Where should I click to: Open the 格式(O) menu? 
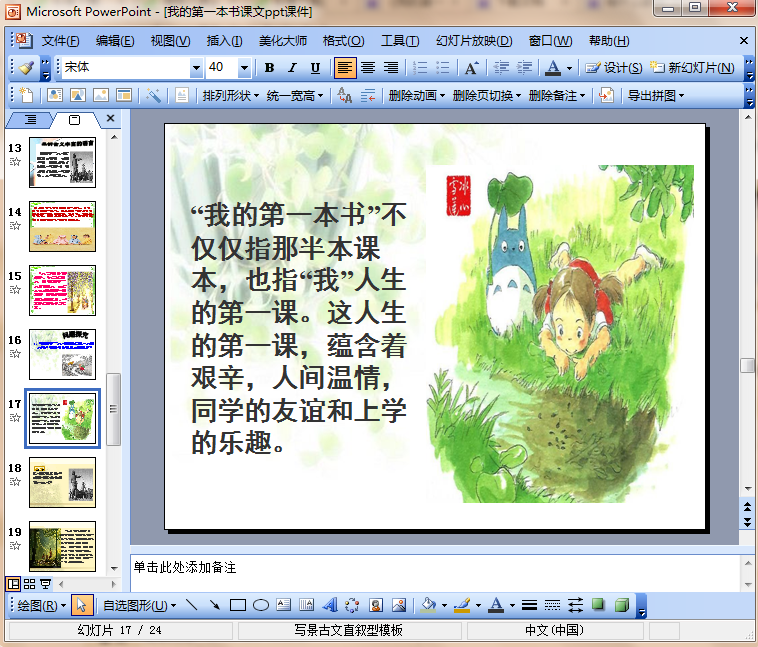343,41
